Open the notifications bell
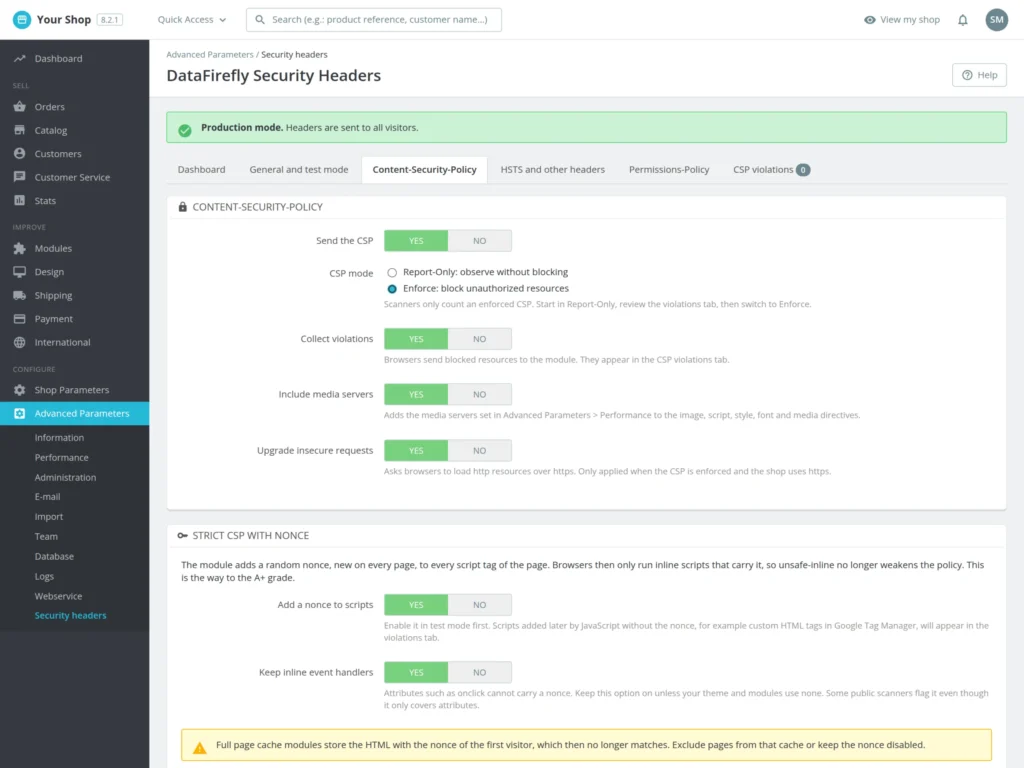Screen dimensions: 1024x768 (x=963, y=20)
